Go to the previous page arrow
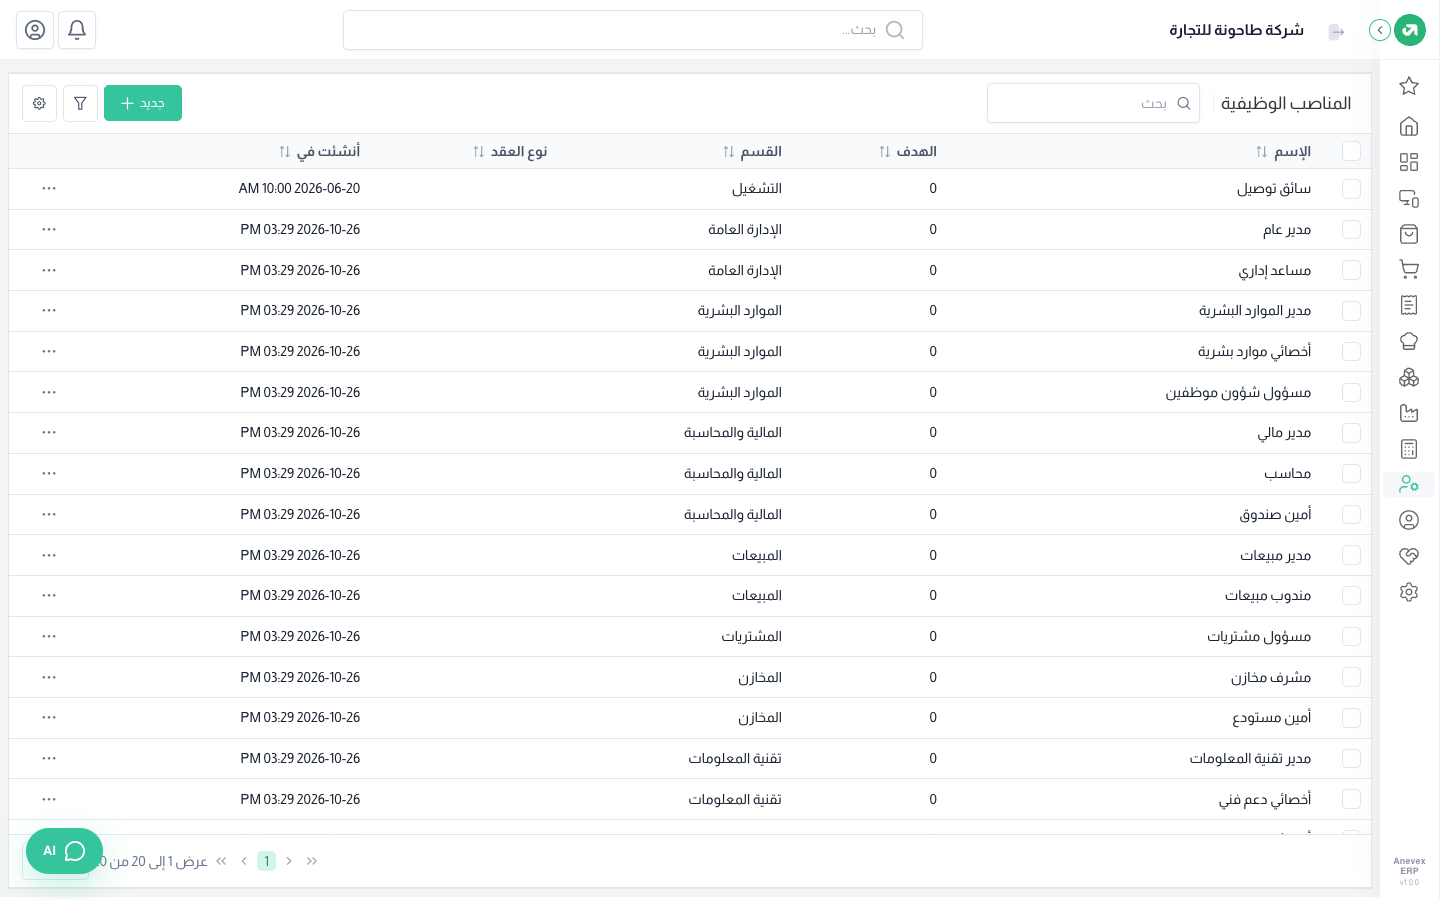1440x900 pixels. coord(289,861)
